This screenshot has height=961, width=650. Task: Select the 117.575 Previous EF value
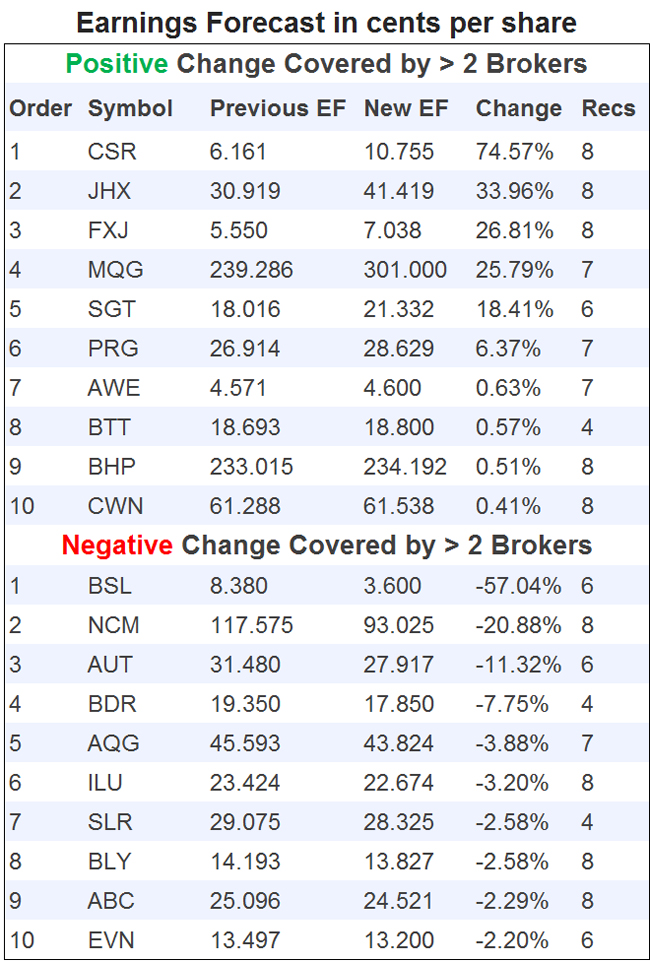[x=251, y=626]
